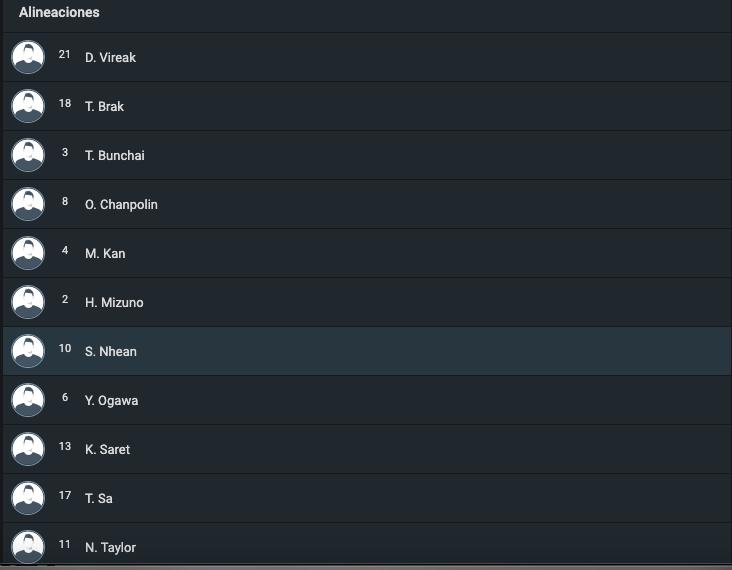Image resolution: width=732 pixels, height=570 pixels.
Task: Select the O. Chanpolin name
Action: point(121,204)
